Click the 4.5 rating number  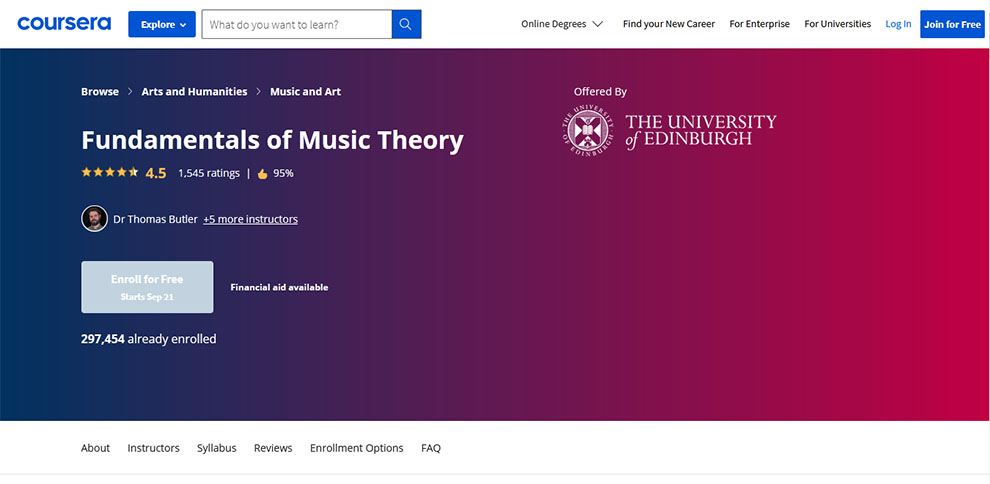[156, 173]
